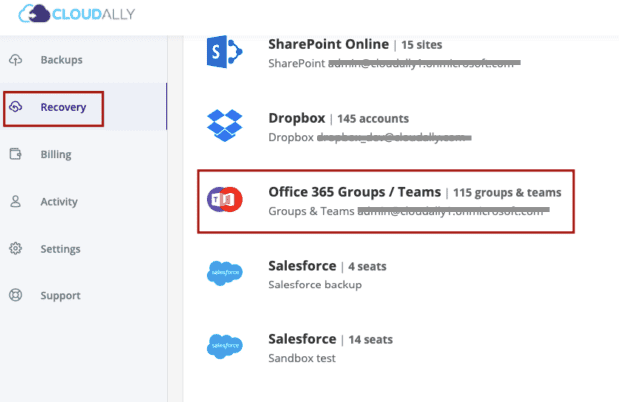This screenshot has height=402, width=619.
Task: Click the '4 seats' text
Action: tap(367, 266)
